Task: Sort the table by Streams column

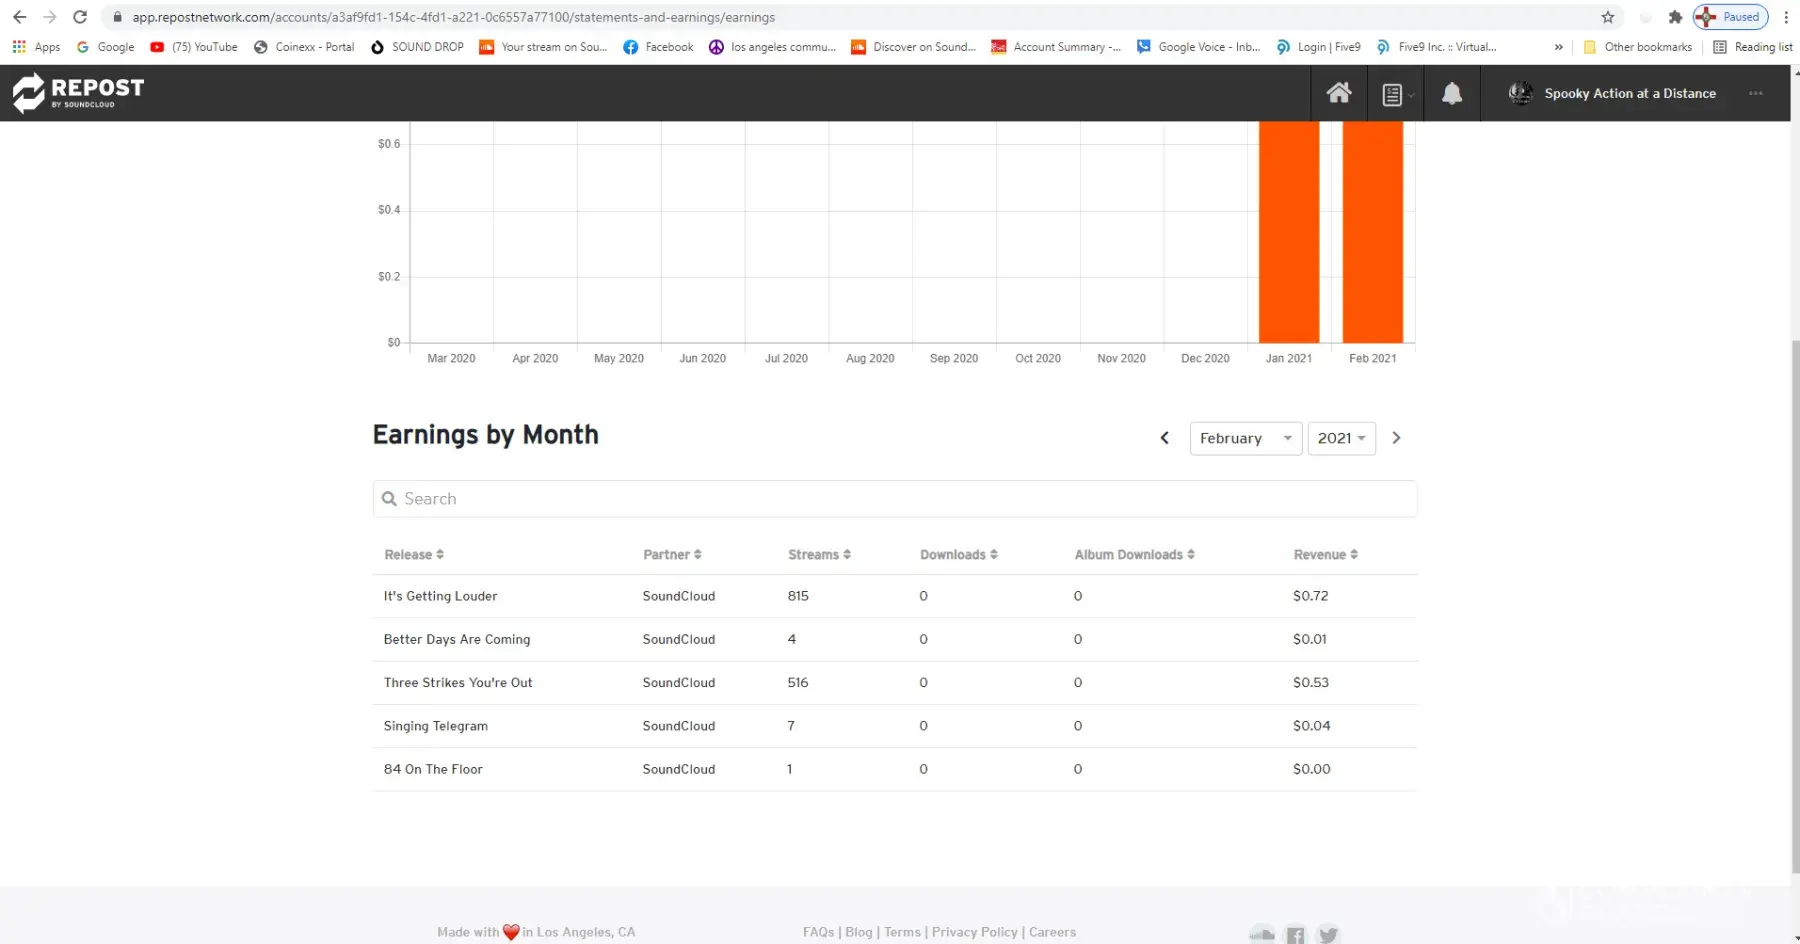Action: click(x=819, y=555)
